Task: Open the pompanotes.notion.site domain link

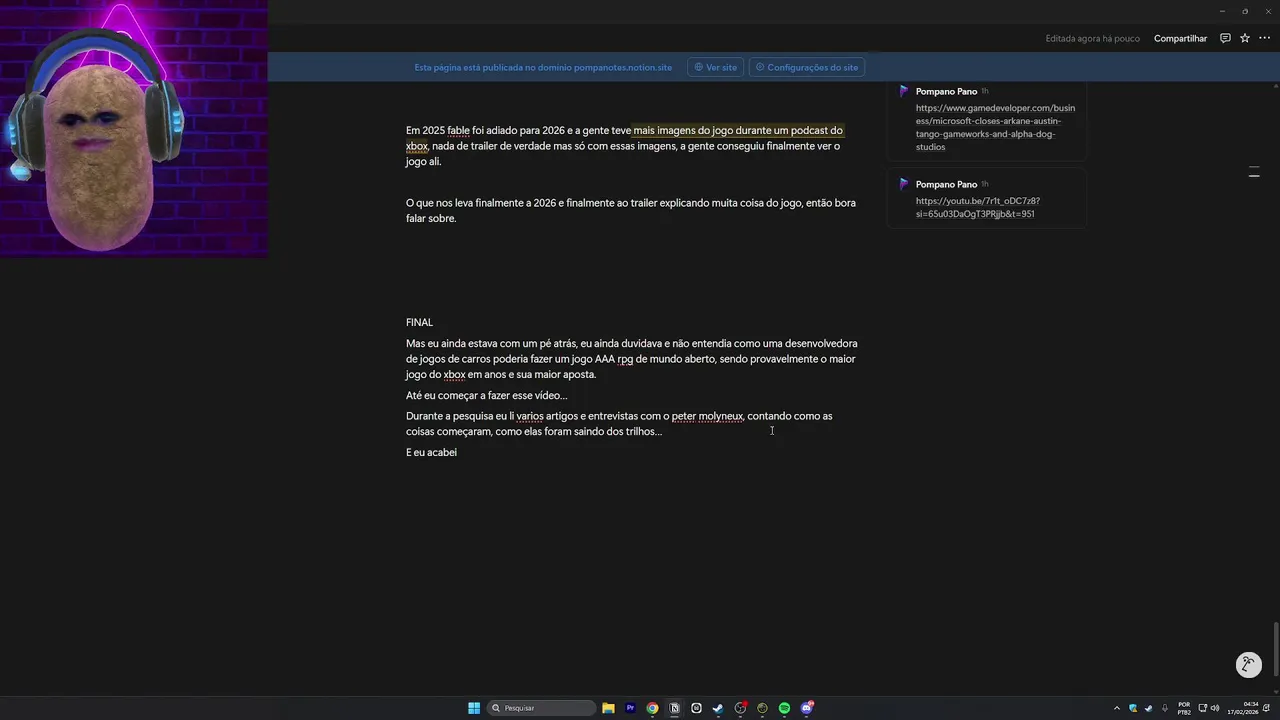Action: 623,67
